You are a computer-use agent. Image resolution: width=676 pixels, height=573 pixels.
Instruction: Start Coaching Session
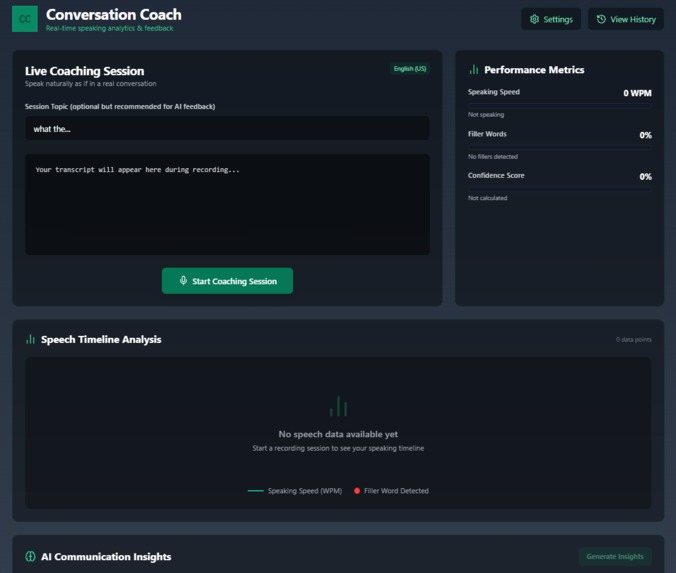(227, 281)
